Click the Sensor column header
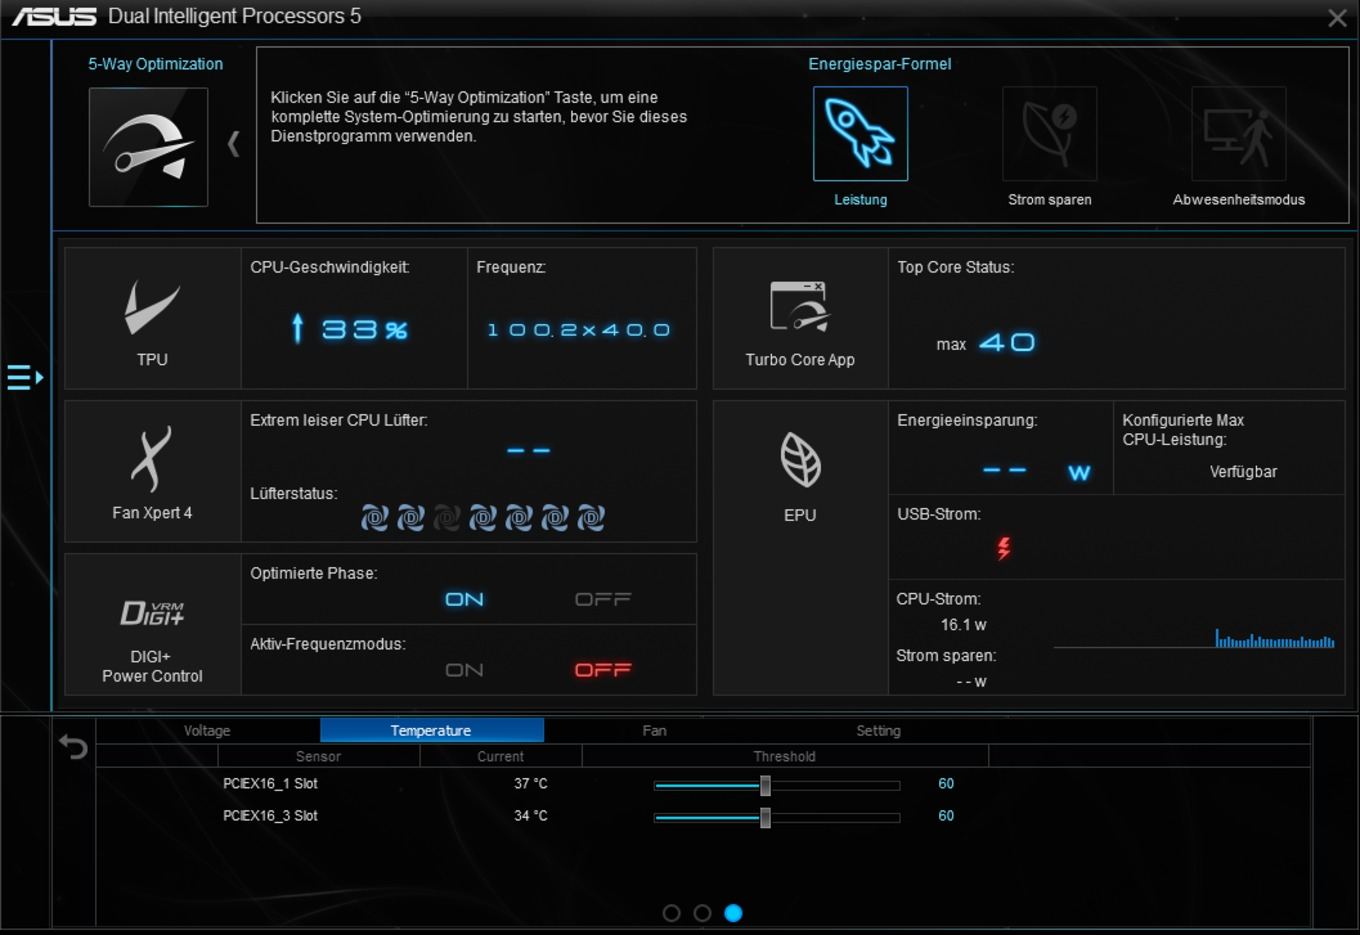1360x935 pixels. [318, 756]
